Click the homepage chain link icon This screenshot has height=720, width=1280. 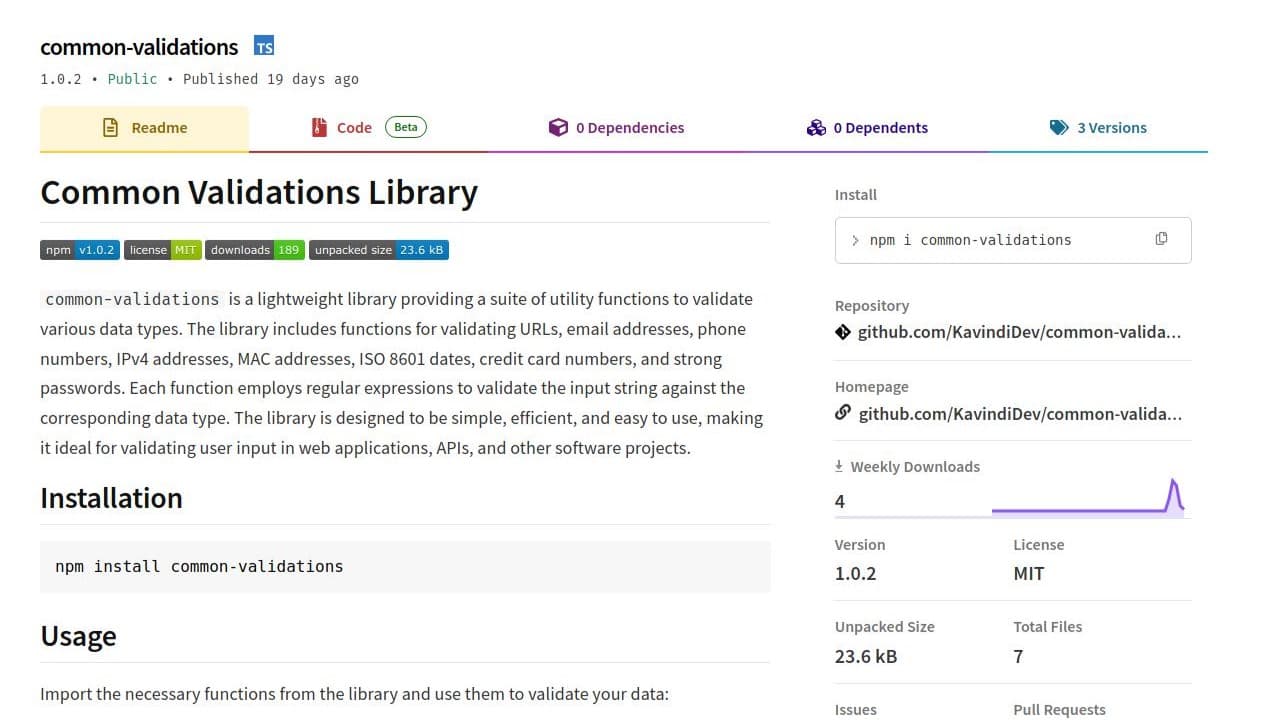pyautogui.click(x=843, y=413)
